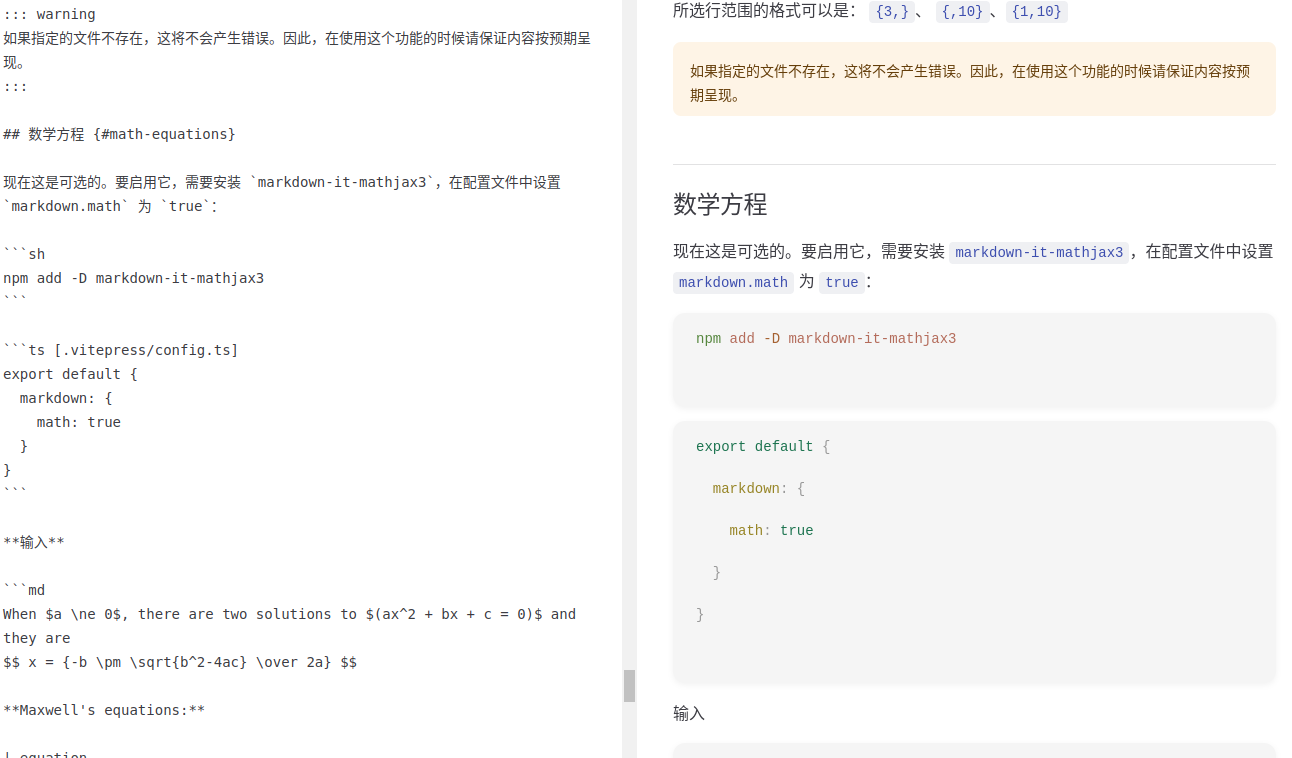Click the "**Maxwell's equations:**" source line
The image size is (1292, 758).
tap(104, 710)
